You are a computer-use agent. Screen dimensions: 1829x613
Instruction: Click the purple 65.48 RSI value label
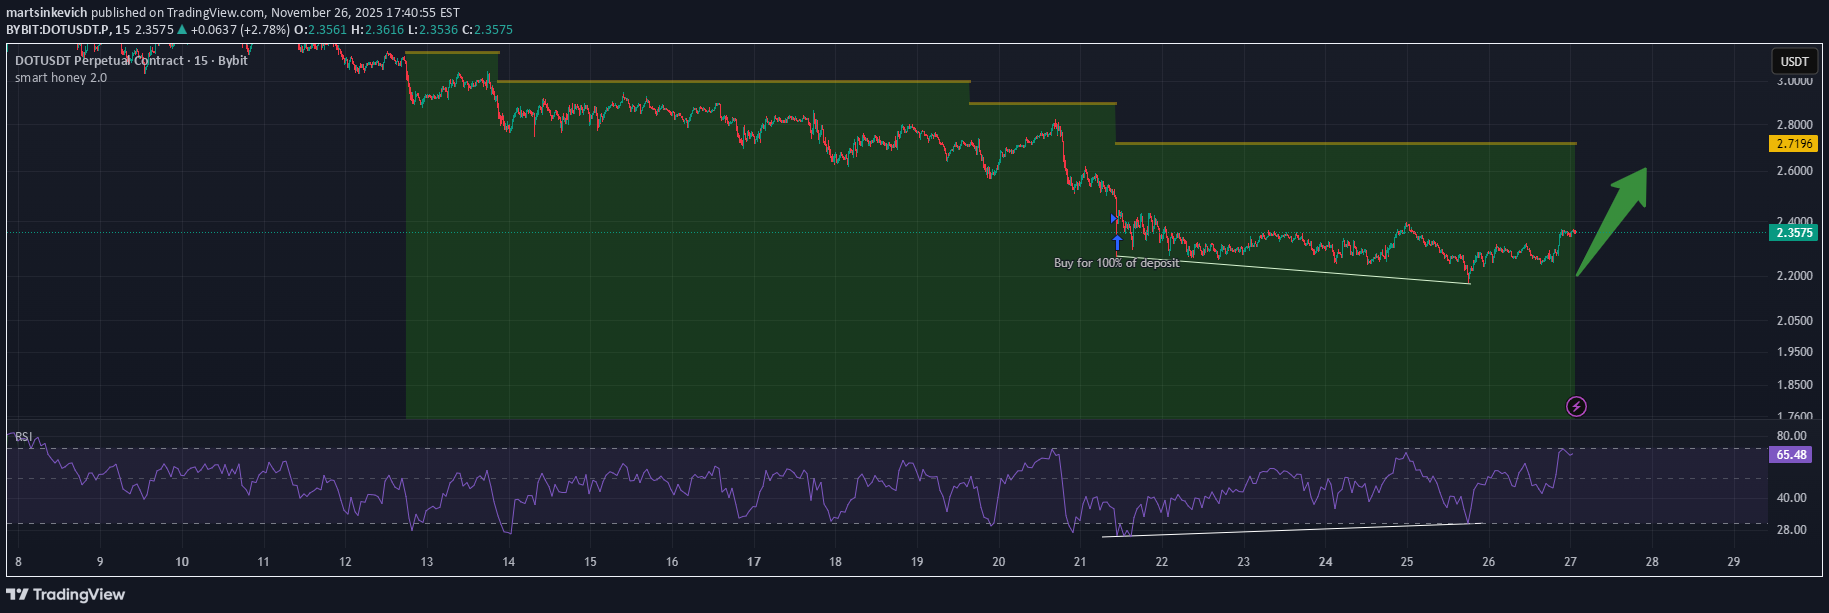1791,455
